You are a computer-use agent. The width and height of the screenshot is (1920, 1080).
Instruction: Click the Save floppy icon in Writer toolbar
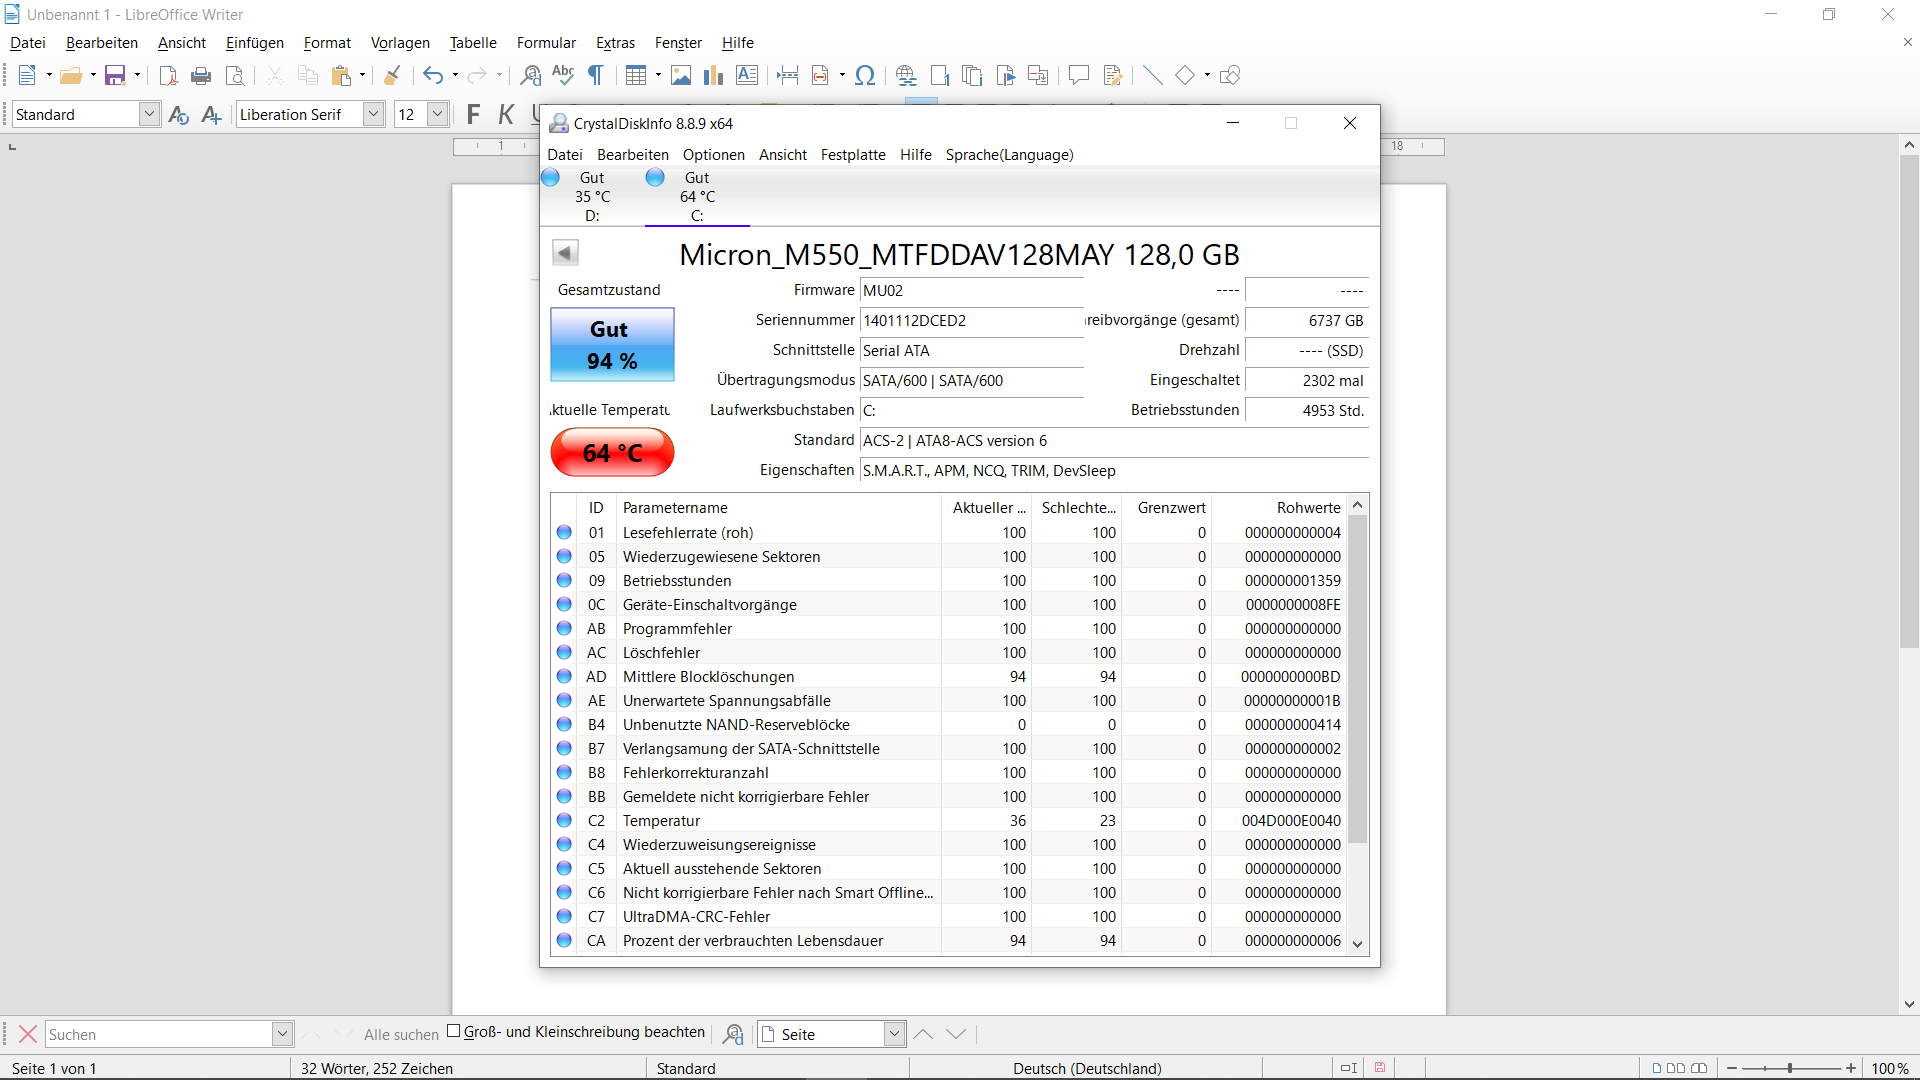115,75
